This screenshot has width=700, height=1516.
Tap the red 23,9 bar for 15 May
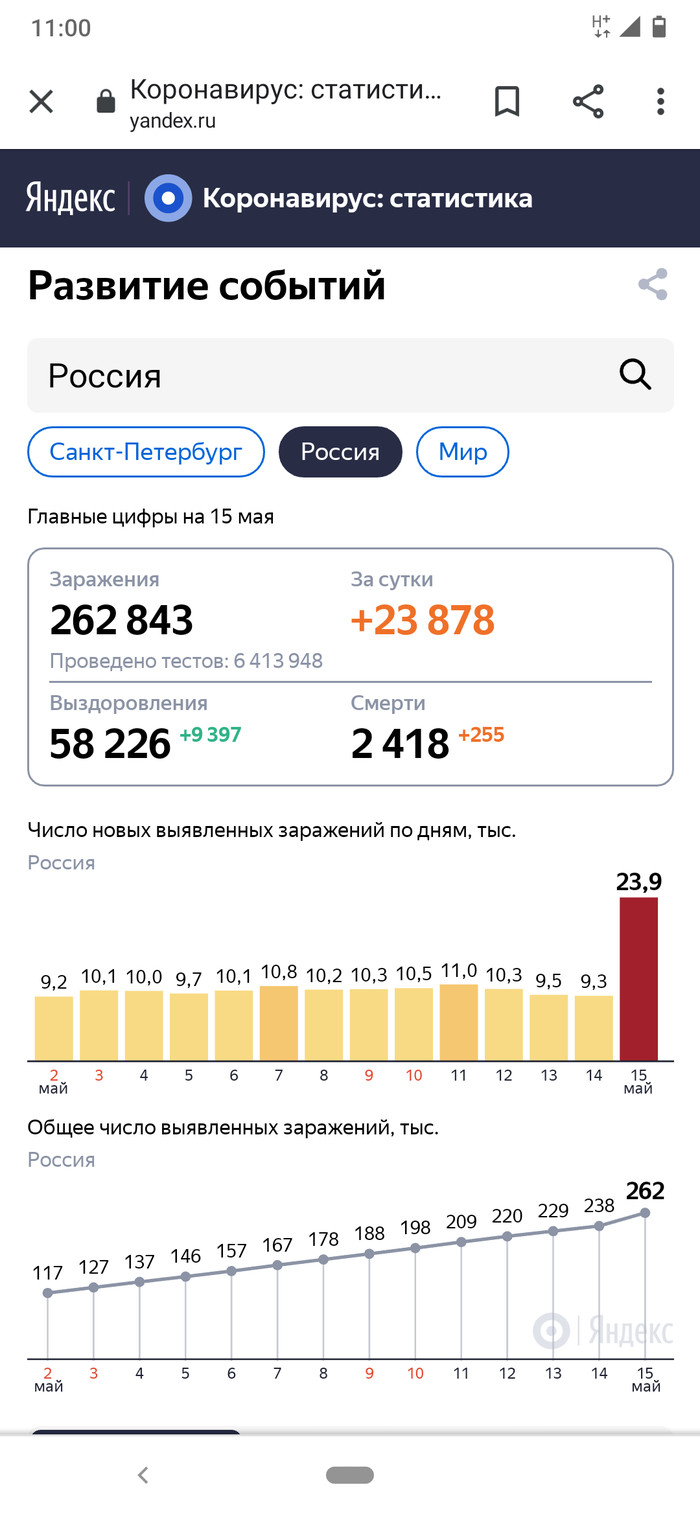pos(638,978)
